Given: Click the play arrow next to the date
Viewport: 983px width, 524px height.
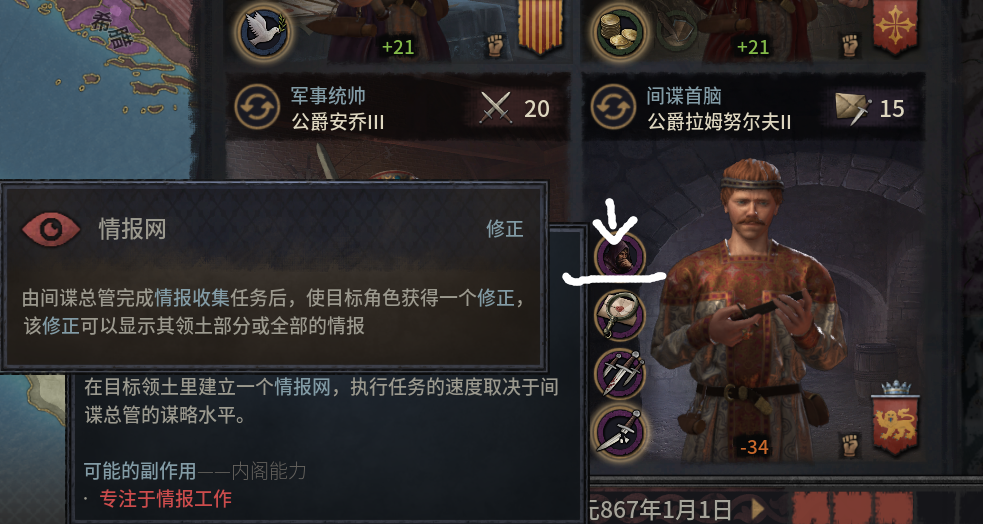Looking at the screenshot, I should (759, 509).
